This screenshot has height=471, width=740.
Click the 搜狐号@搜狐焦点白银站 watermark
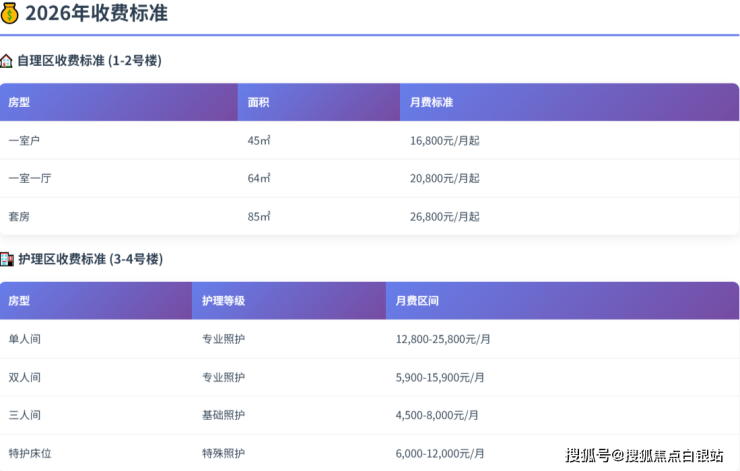644,456
